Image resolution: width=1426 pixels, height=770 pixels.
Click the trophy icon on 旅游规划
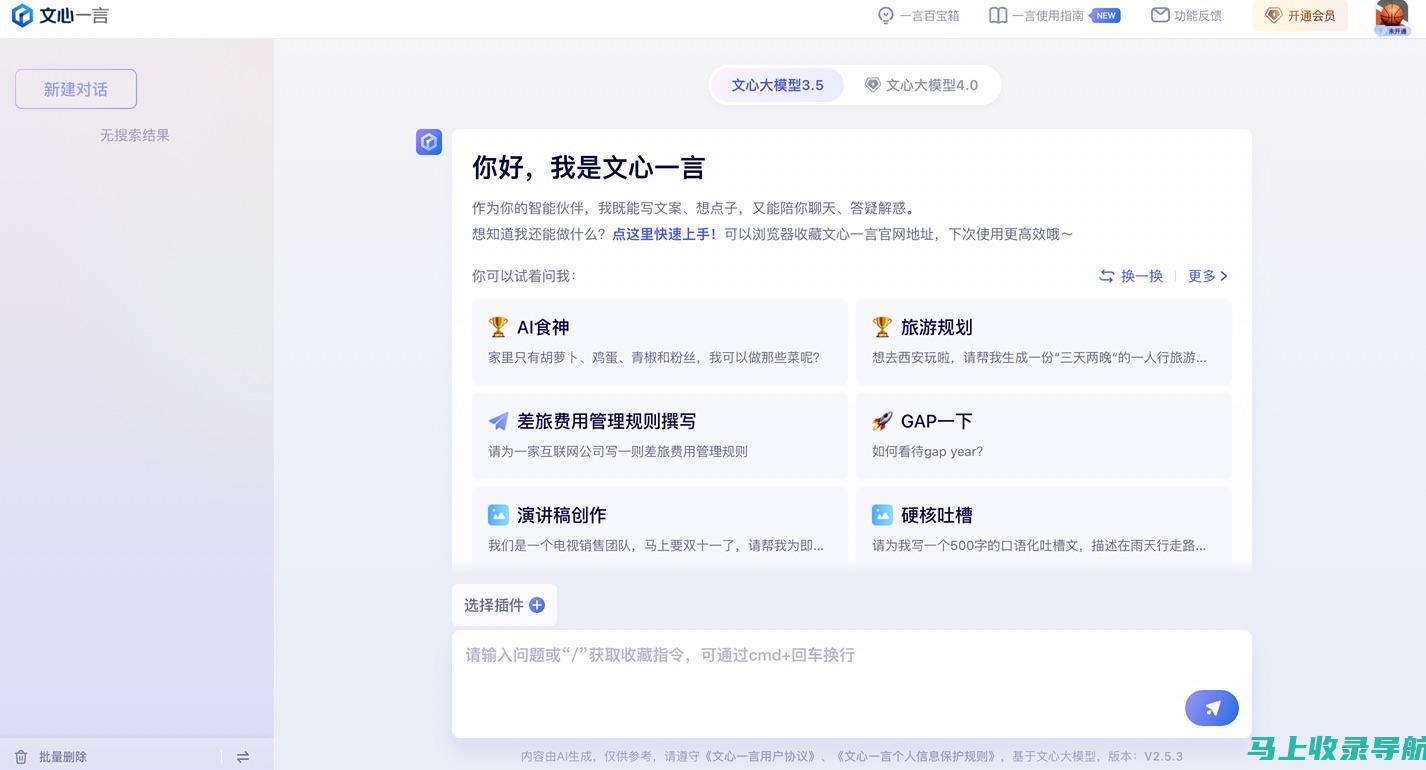882,327
